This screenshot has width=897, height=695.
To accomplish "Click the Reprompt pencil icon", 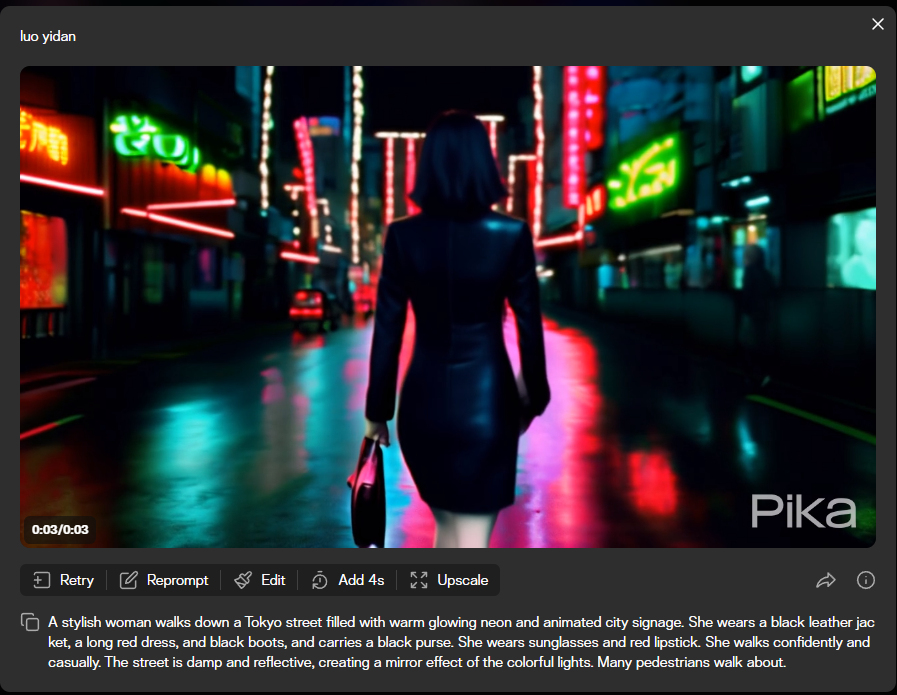I will click(x=128, y=580).
